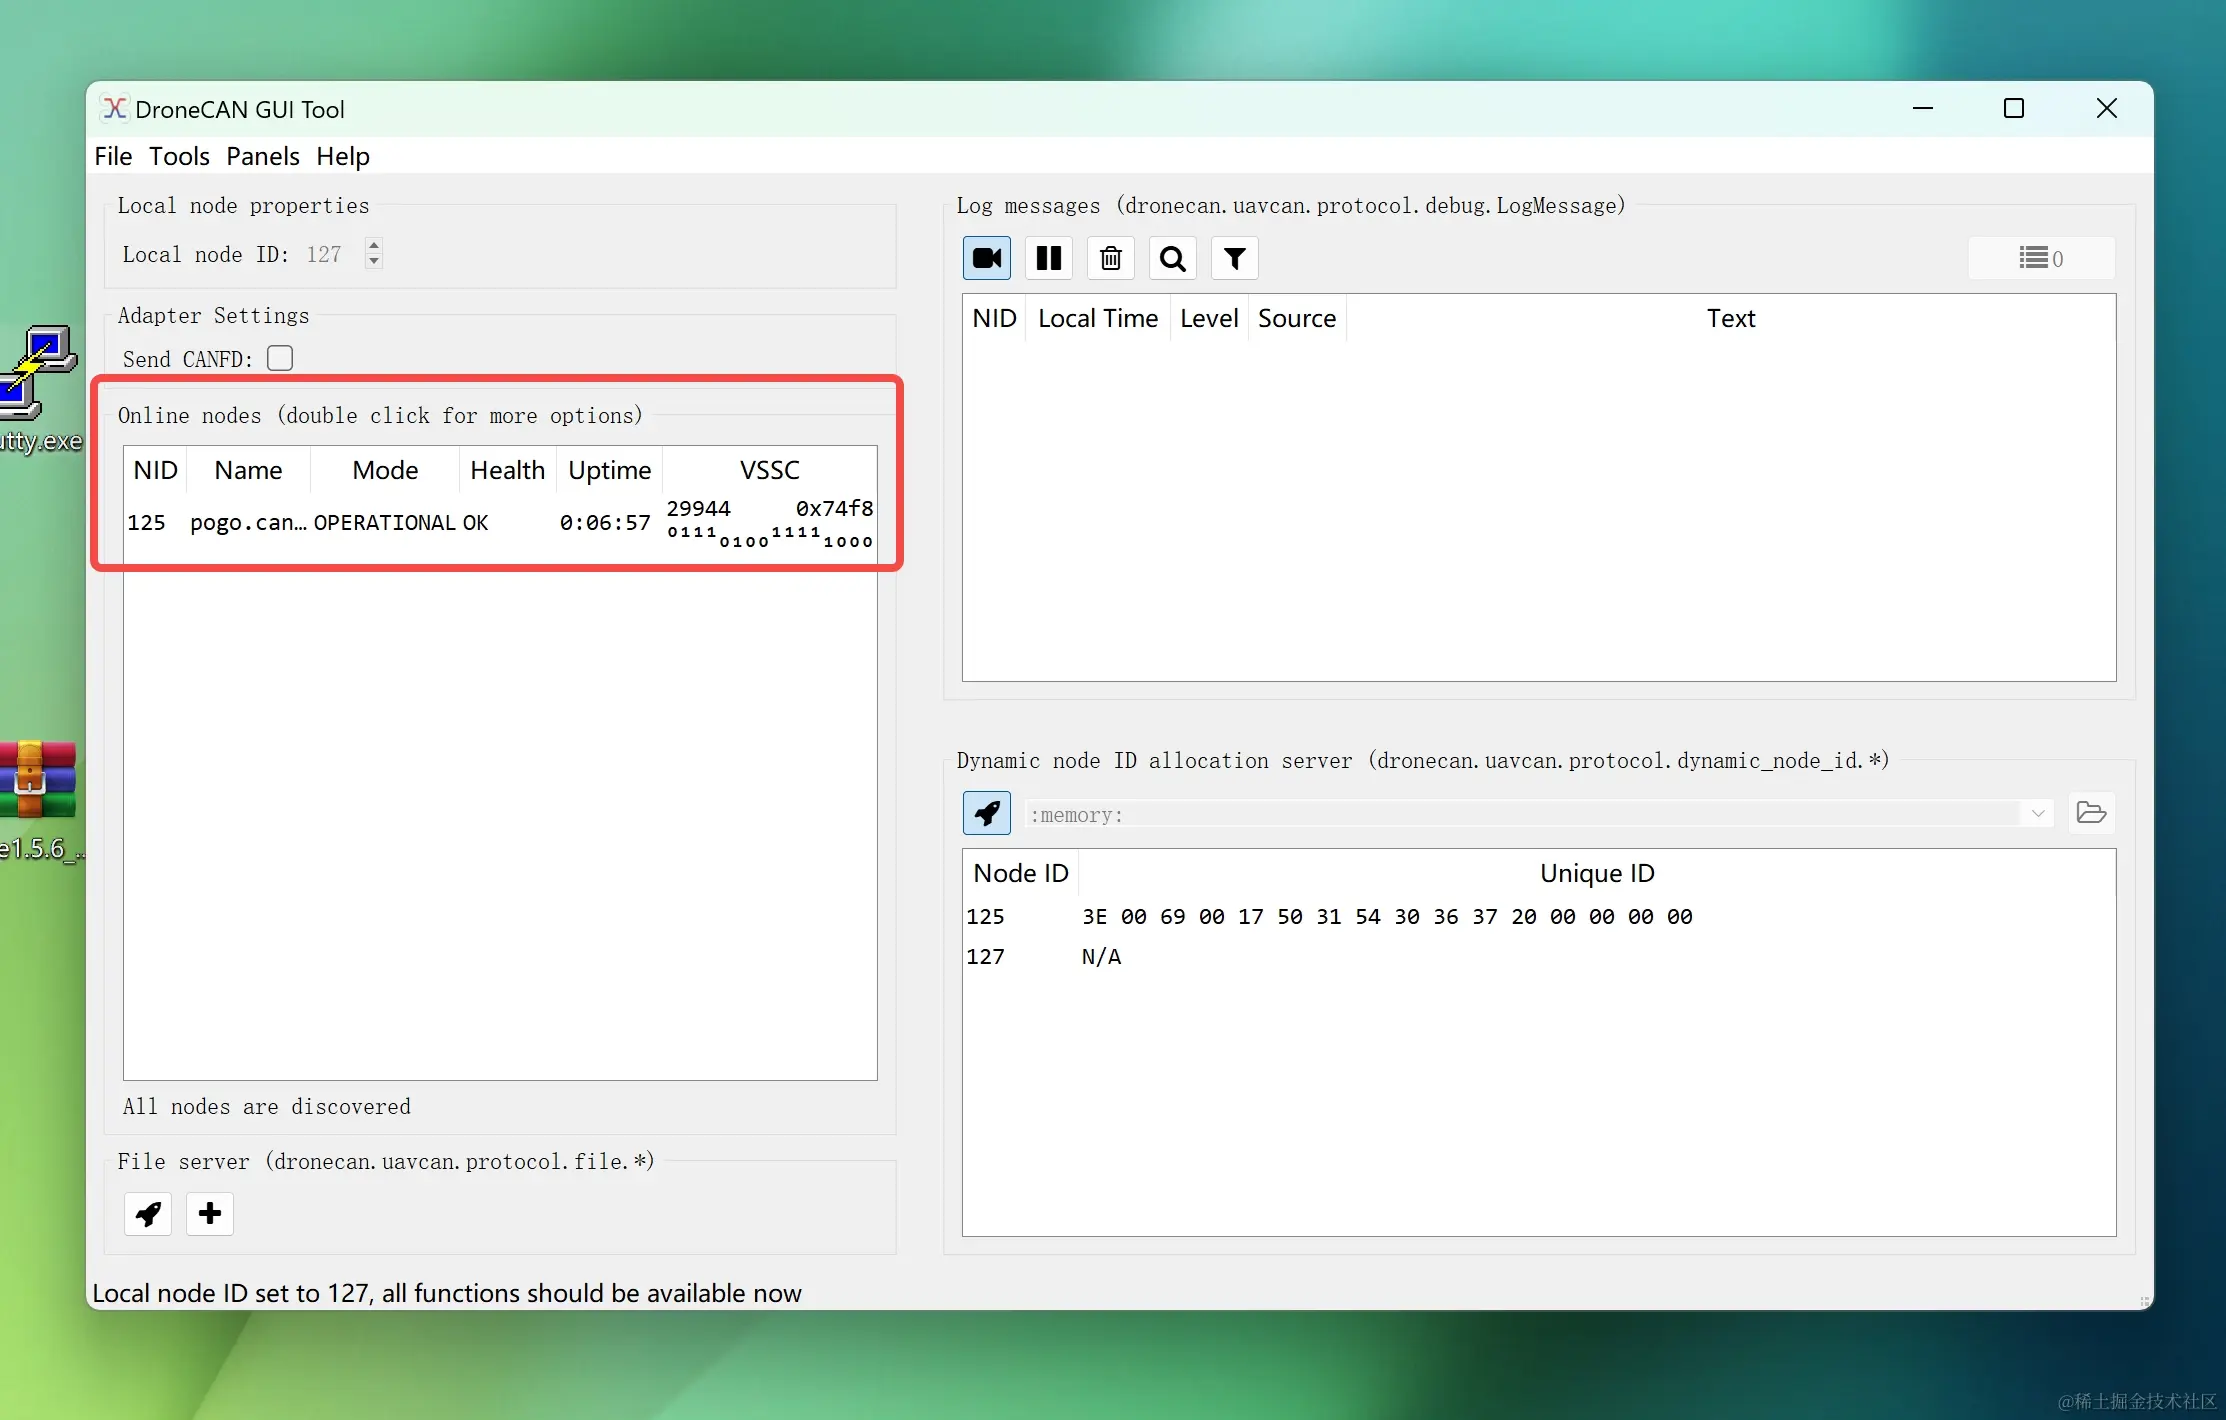2226x1420 pixels.
Task: Open the Tools menu
Action: [x=179, y=156]
